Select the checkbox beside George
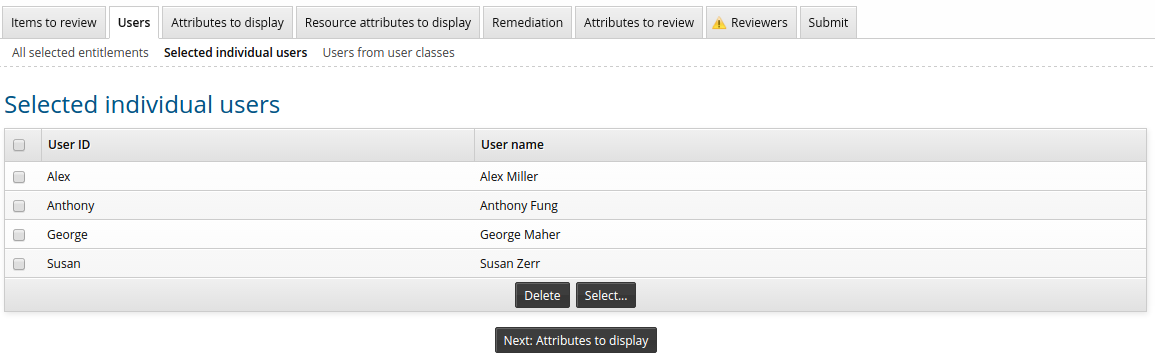This screenshot has width=1155, height=361. pos(19,235)
